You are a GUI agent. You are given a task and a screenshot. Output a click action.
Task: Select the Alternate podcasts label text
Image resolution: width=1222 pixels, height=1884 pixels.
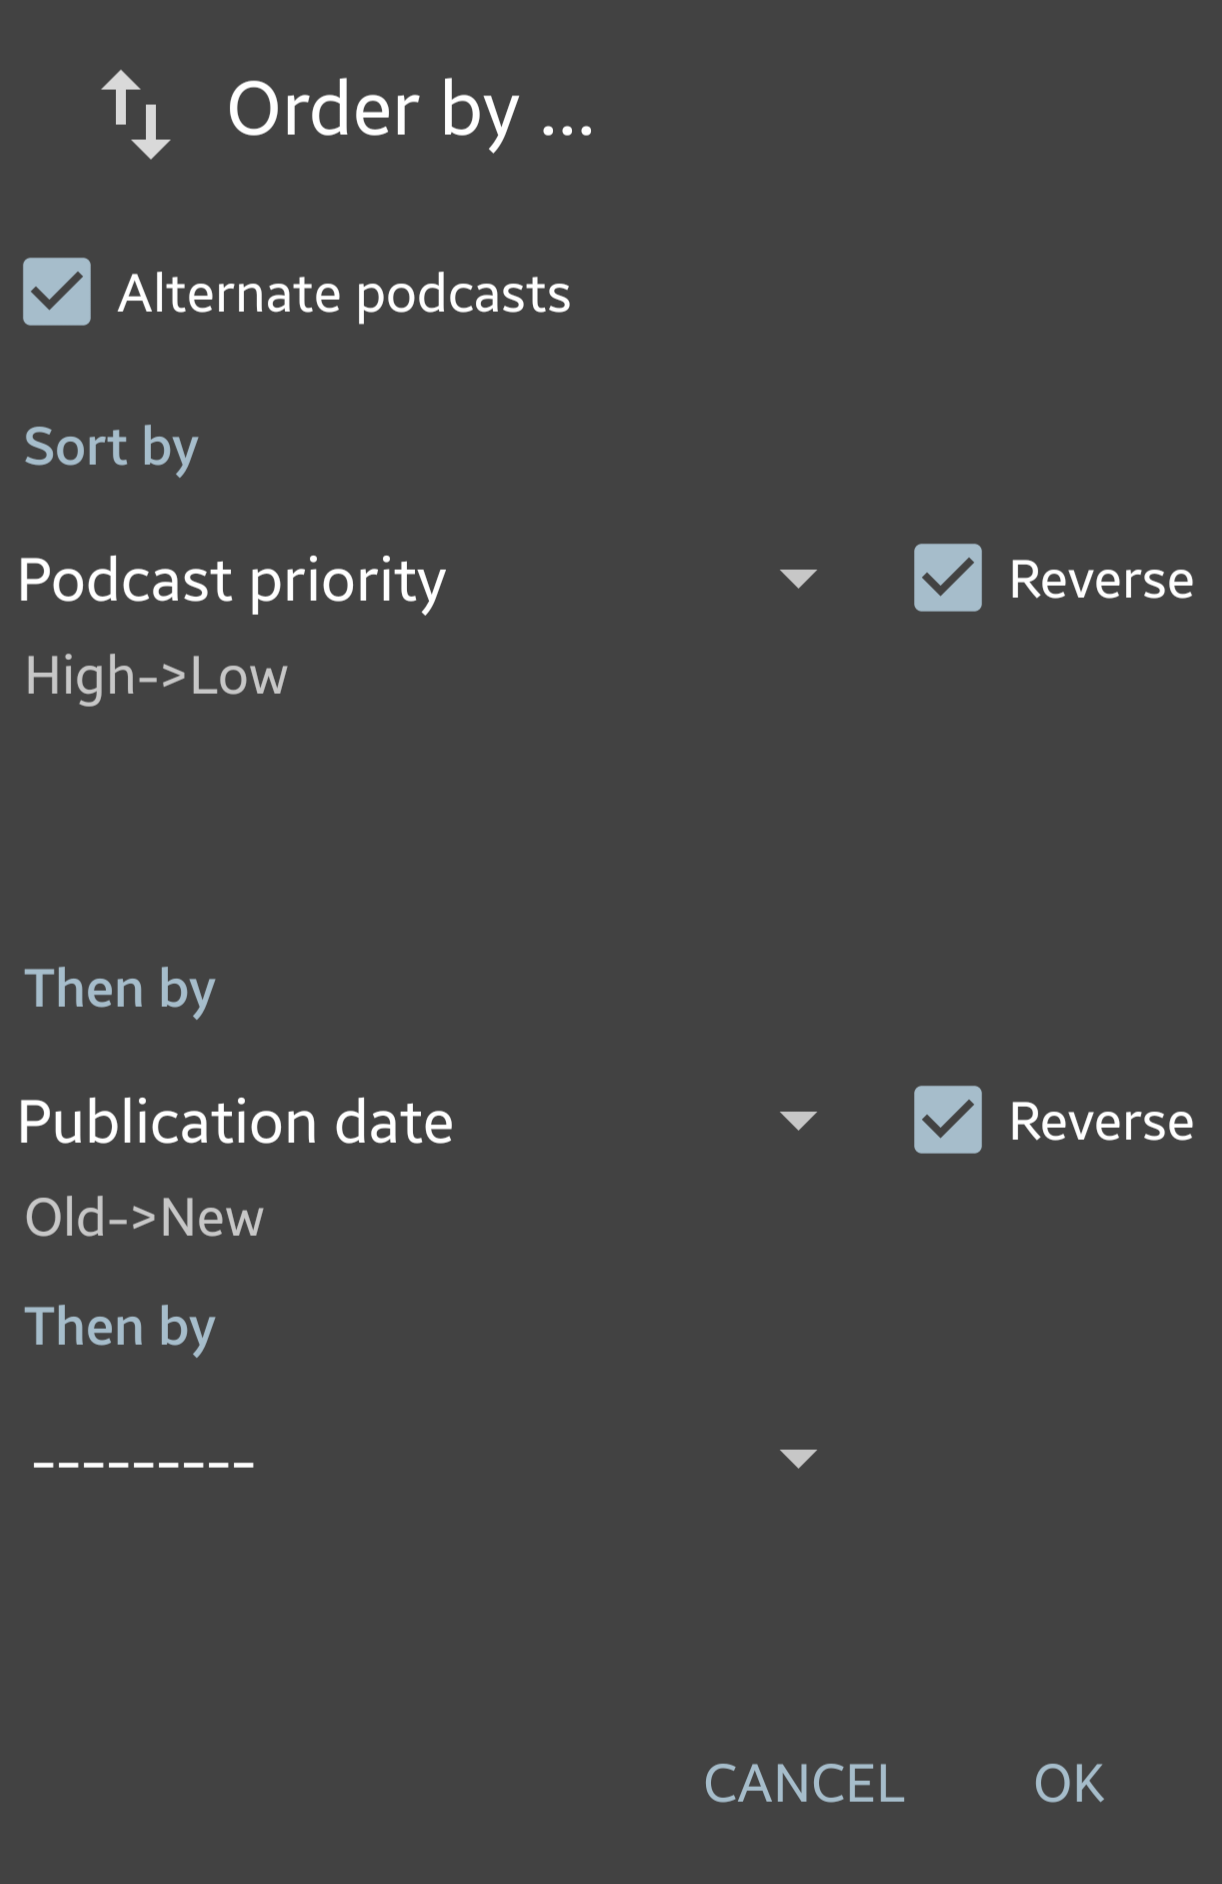(x=345, y=293)
